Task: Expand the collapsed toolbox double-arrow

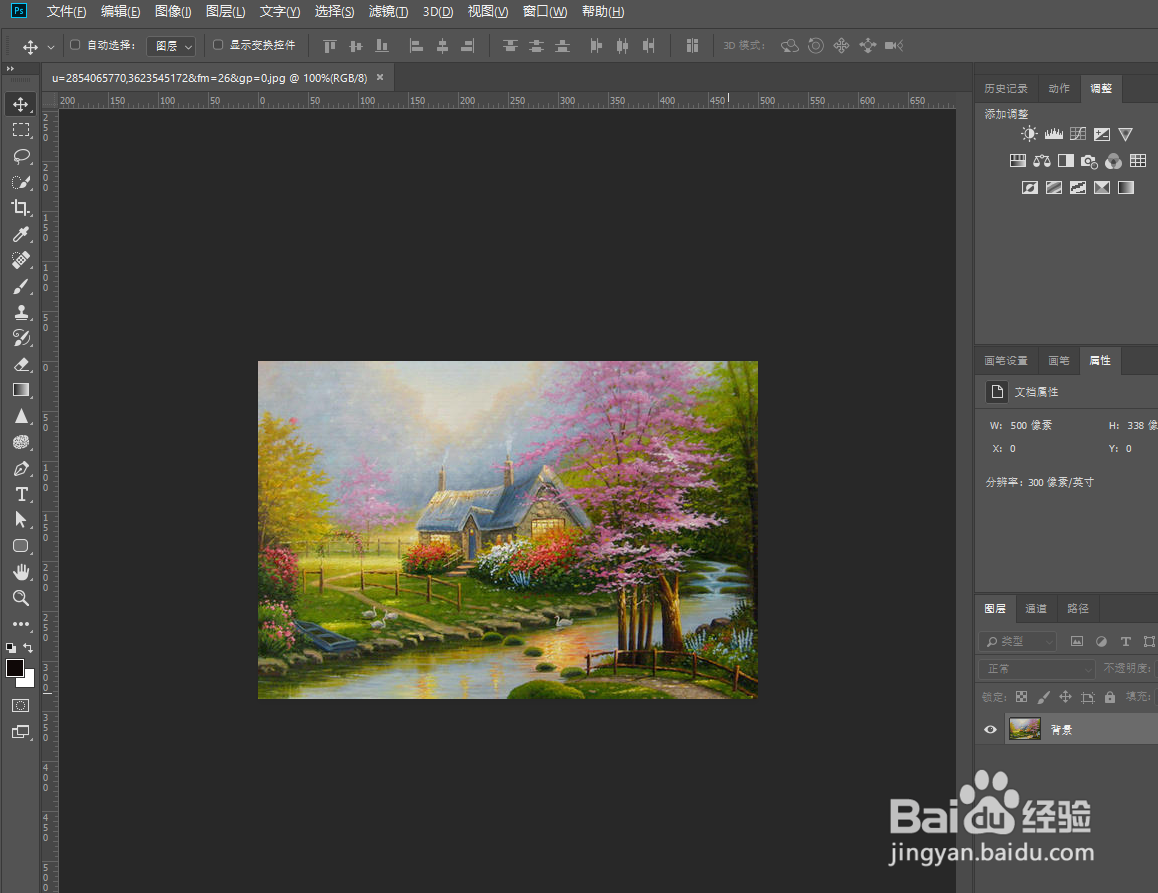Action: coord(10,69)
